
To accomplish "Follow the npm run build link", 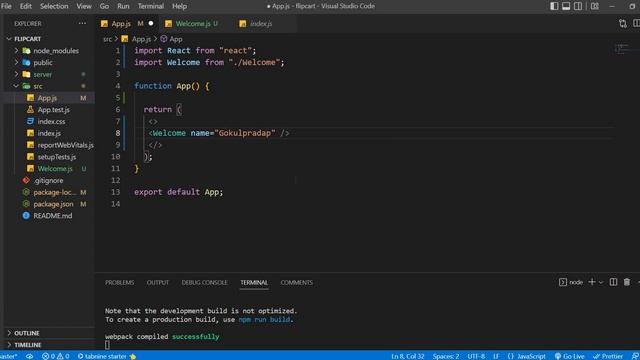I will 264,320.
